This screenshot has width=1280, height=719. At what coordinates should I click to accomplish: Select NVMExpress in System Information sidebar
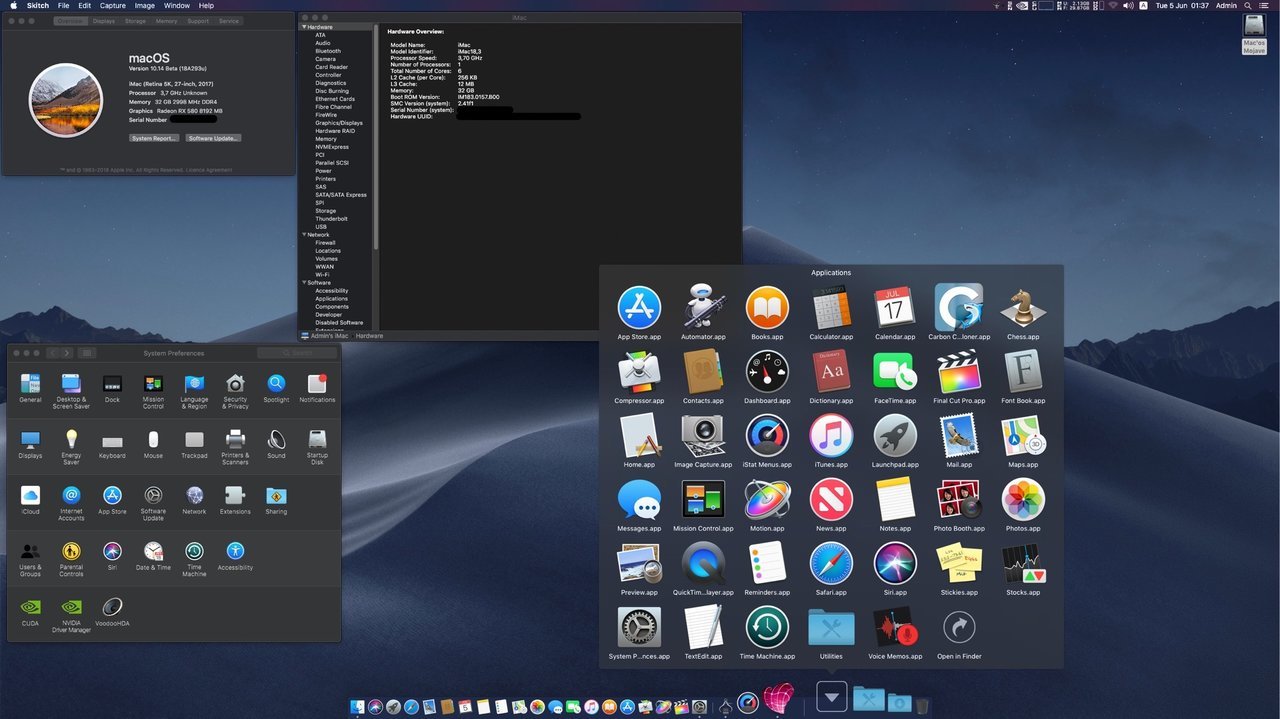(x=332, y=147)
